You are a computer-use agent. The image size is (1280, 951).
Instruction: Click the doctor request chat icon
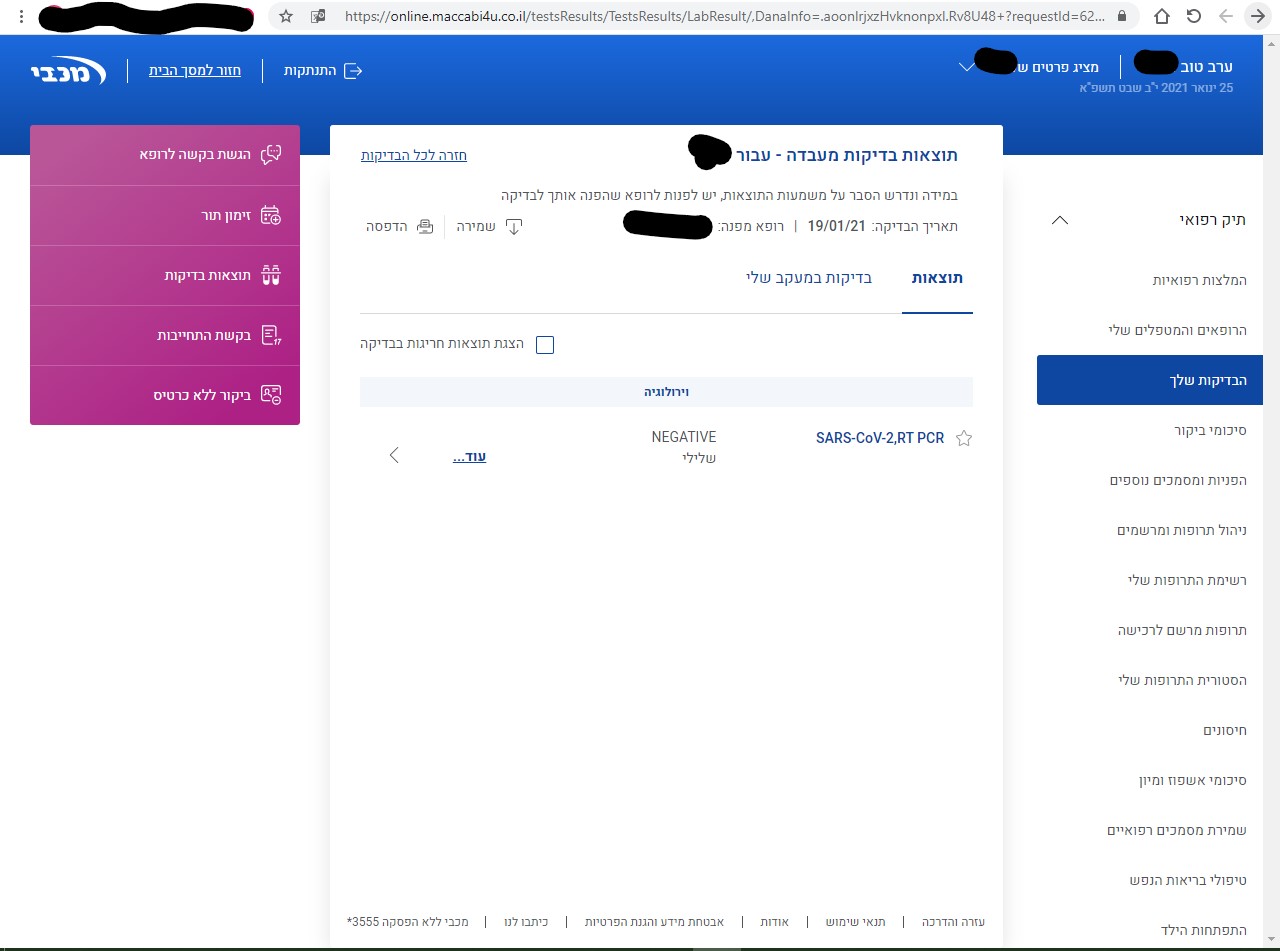(271, 154)
